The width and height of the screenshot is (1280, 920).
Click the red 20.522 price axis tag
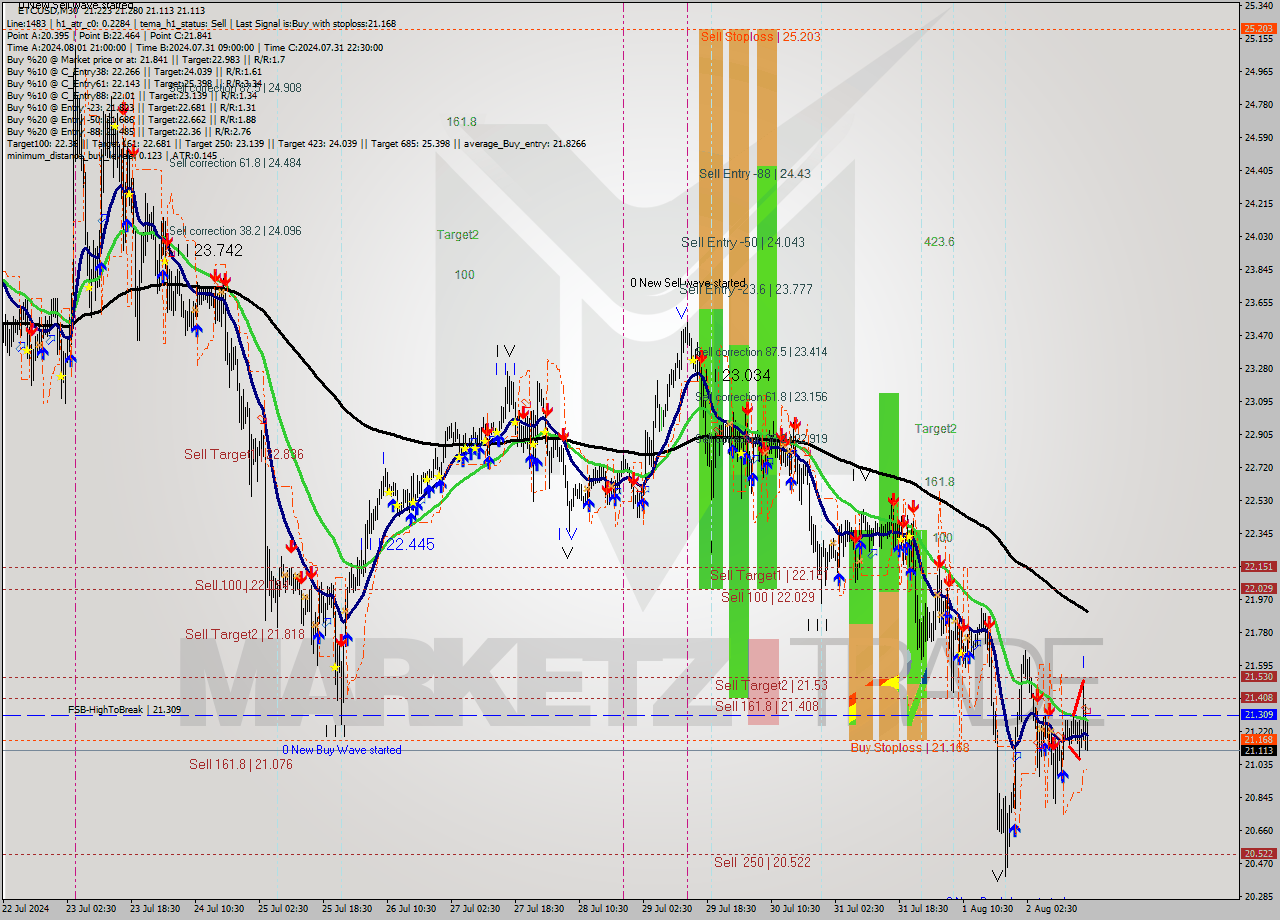[1258, 853]
